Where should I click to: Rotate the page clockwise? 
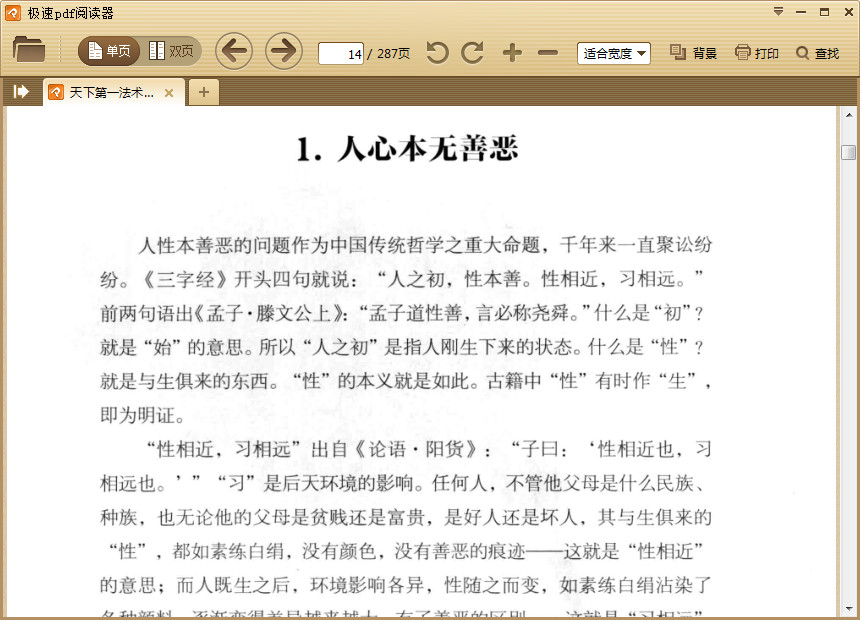(x=472, y=51)
